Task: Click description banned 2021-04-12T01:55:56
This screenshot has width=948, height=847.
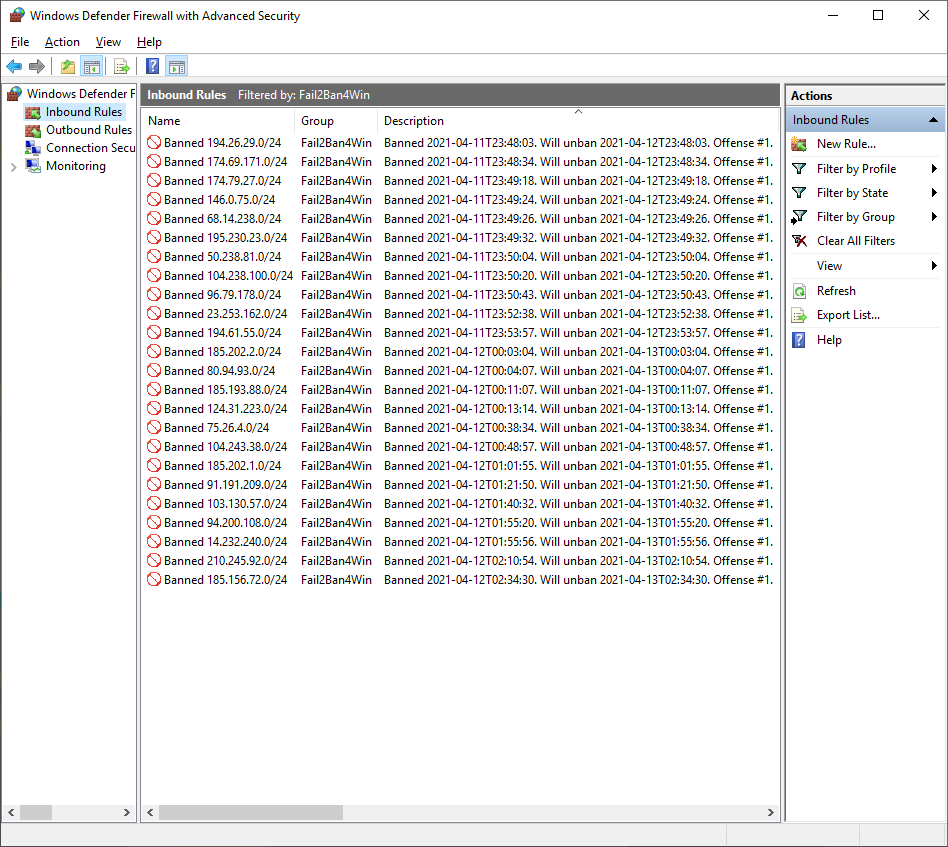Action: click(x=578, y=542)
